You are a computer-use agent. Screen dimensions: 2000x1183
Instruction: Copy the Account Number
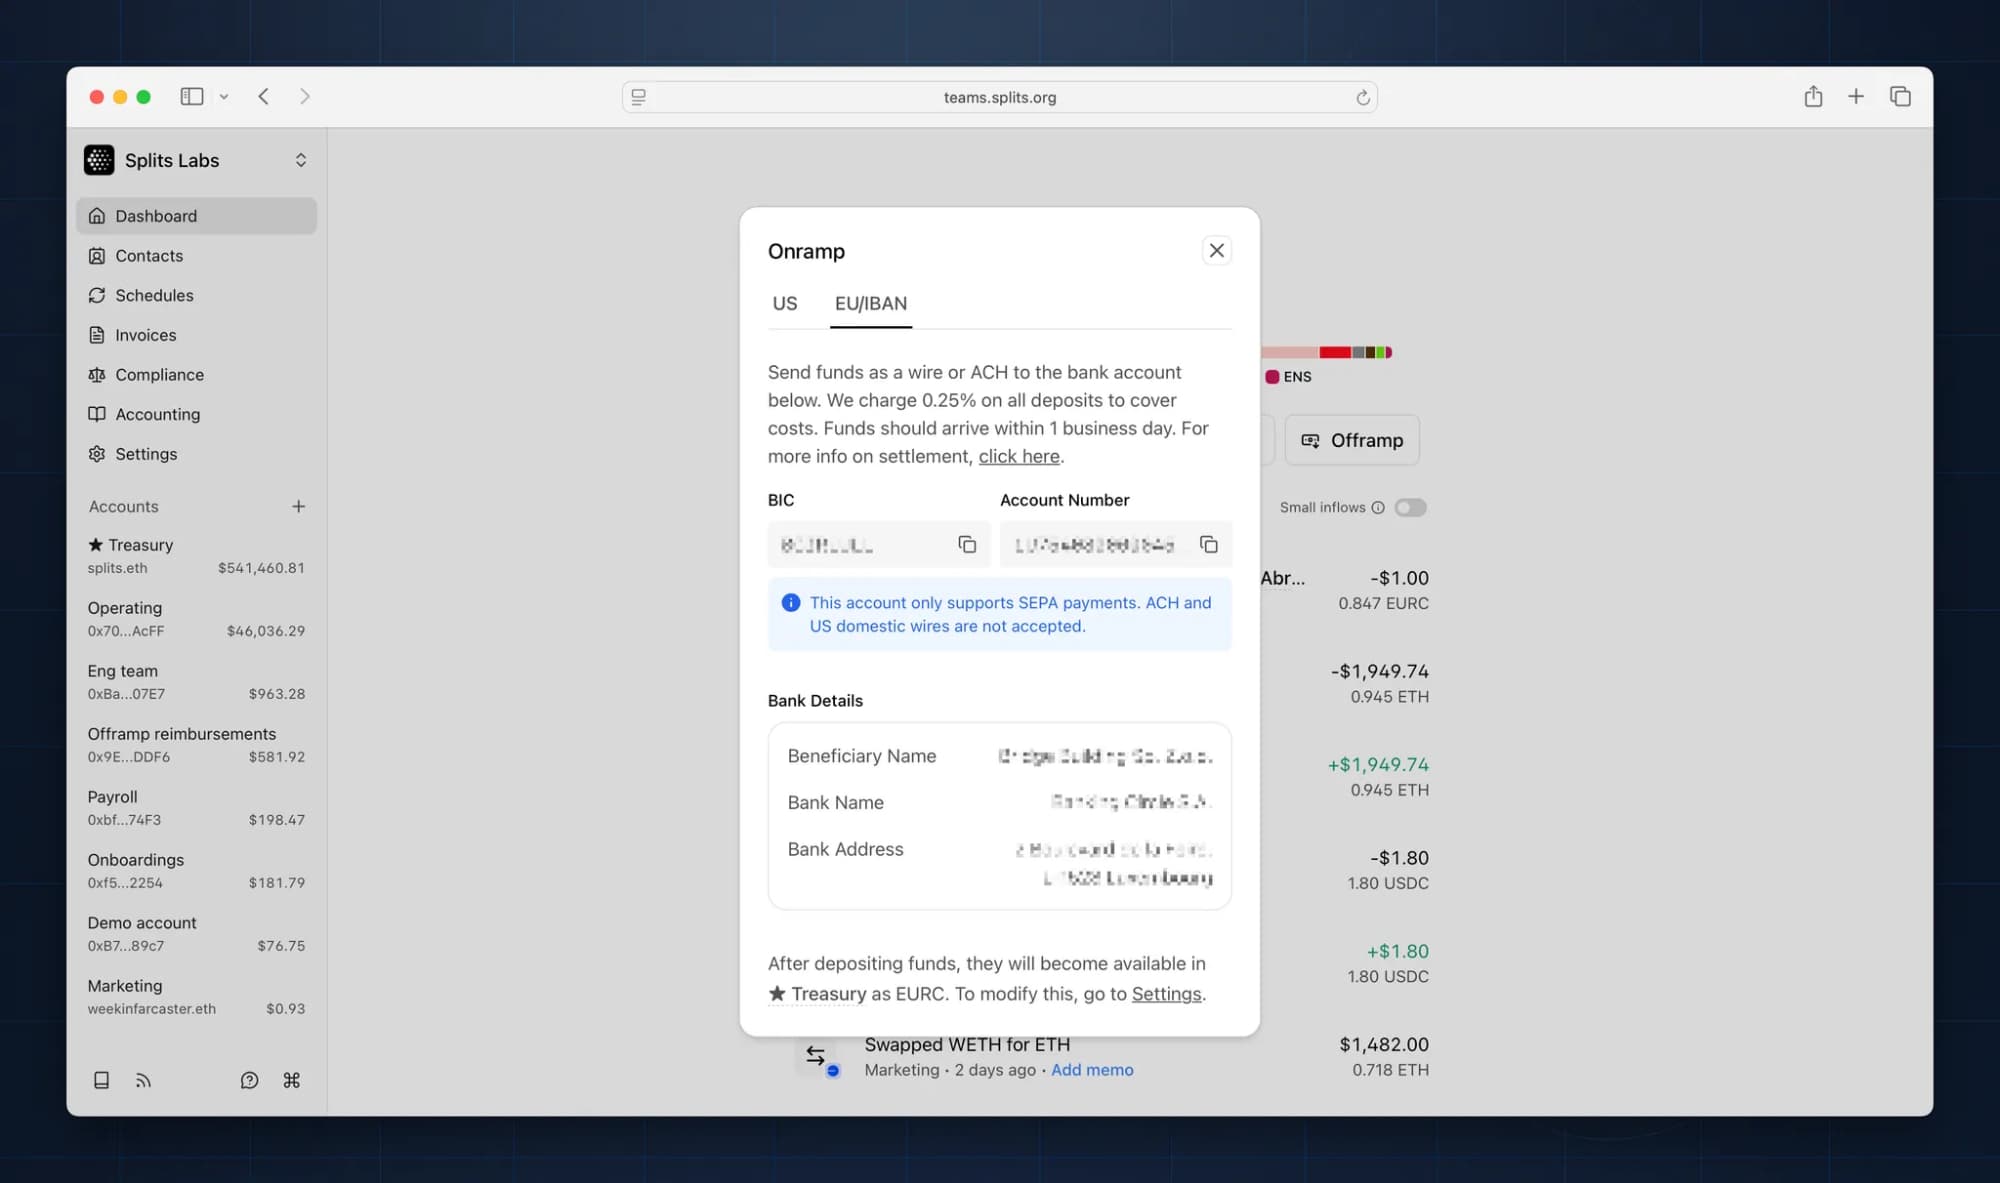(1208, 545)
